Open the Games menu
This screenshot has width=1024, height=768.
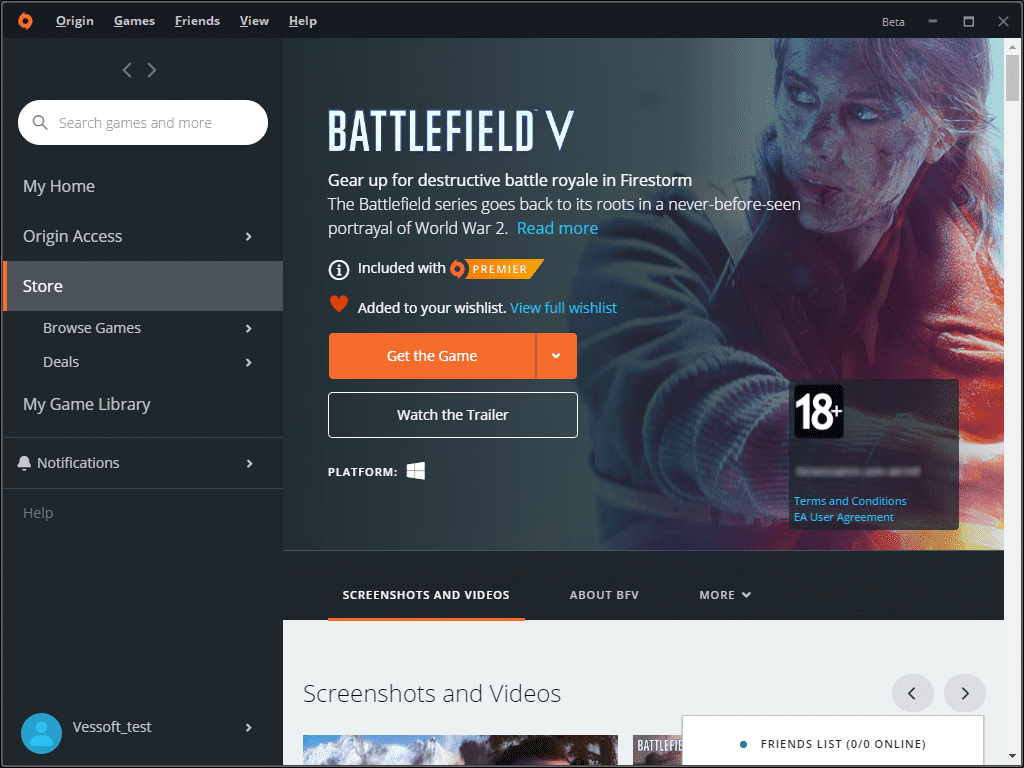(135, 21)
